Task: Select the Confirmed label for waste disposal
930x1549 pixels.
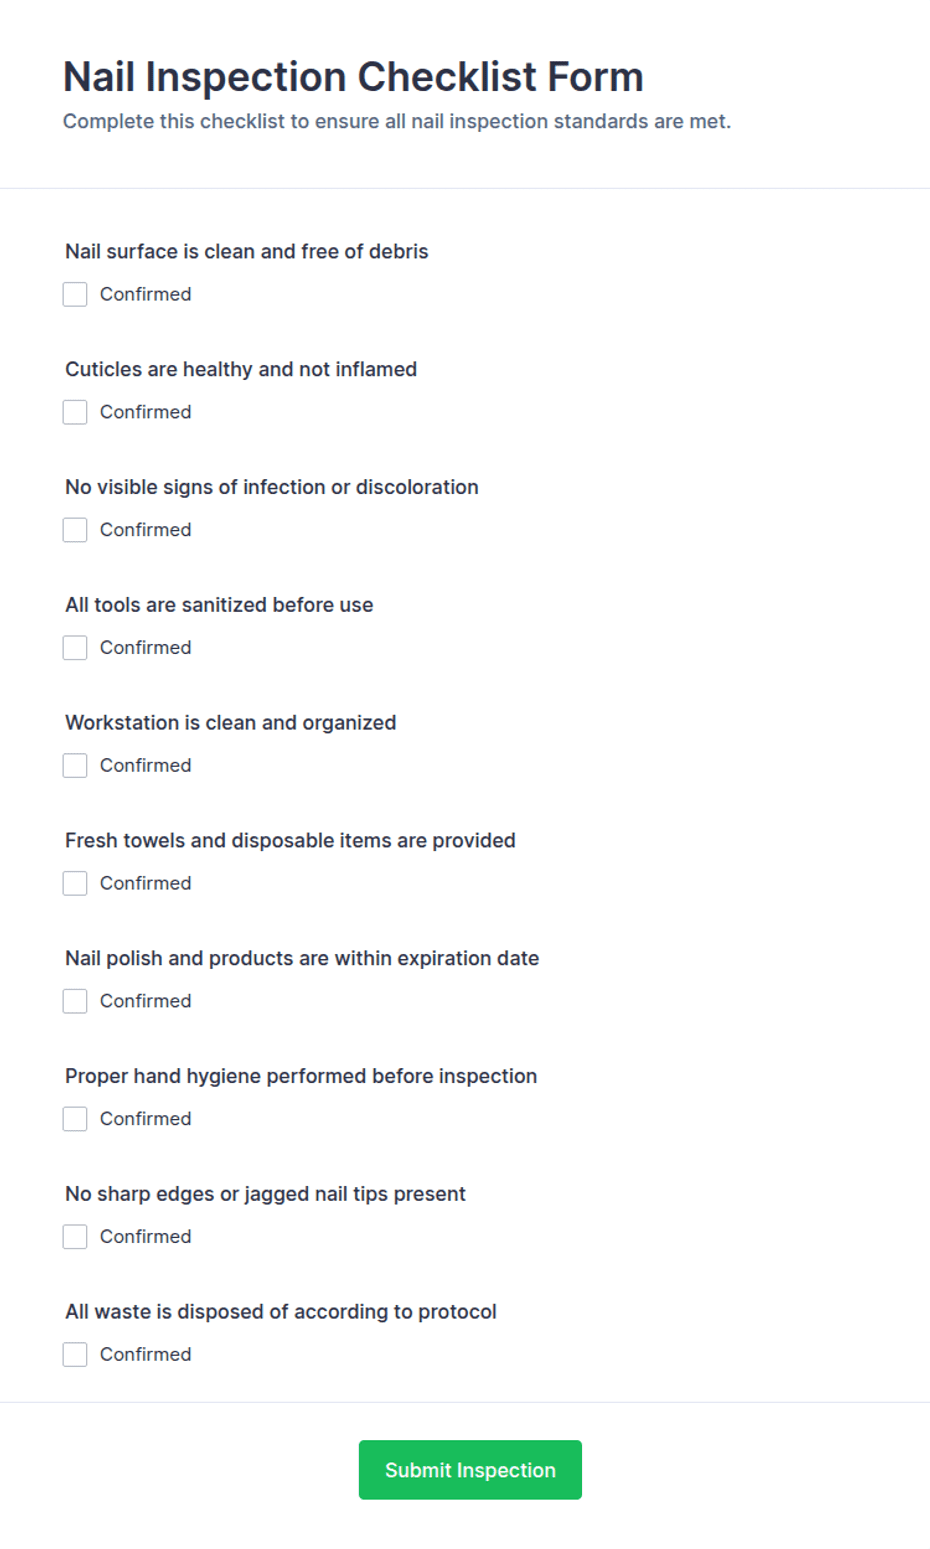Action: pos(145,1355)
